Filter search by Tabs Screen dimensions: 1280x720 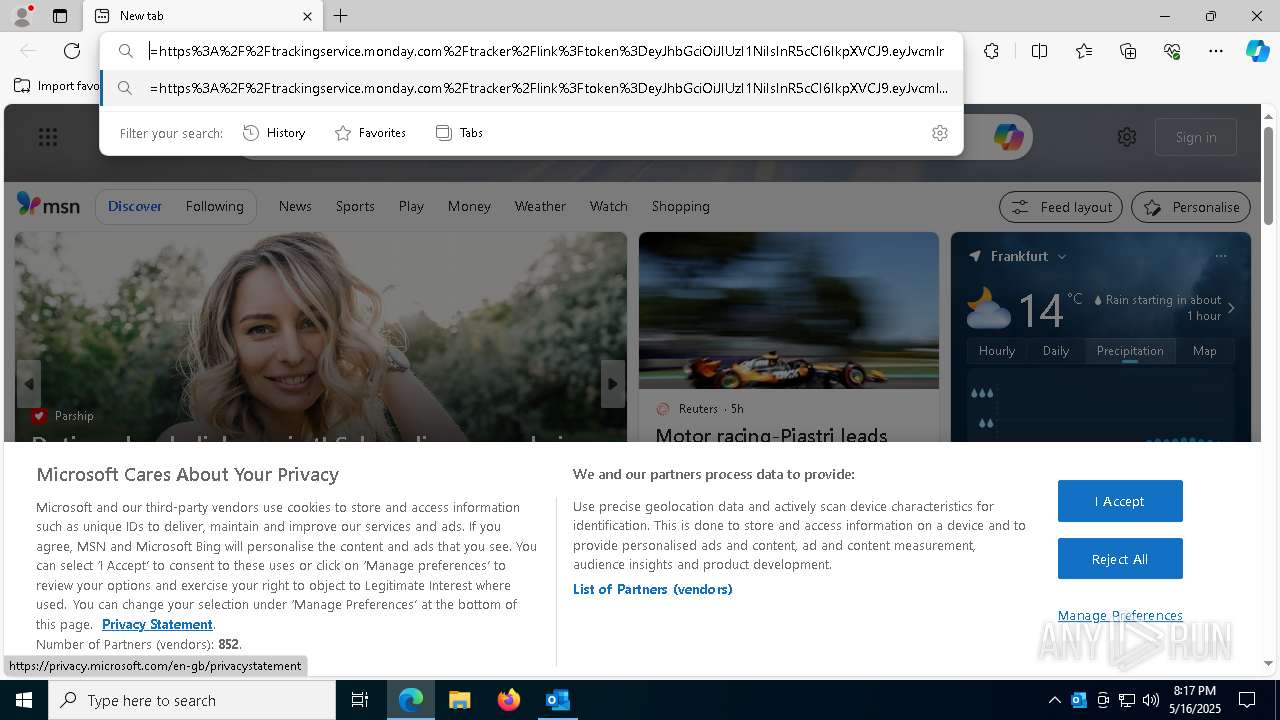459,133
